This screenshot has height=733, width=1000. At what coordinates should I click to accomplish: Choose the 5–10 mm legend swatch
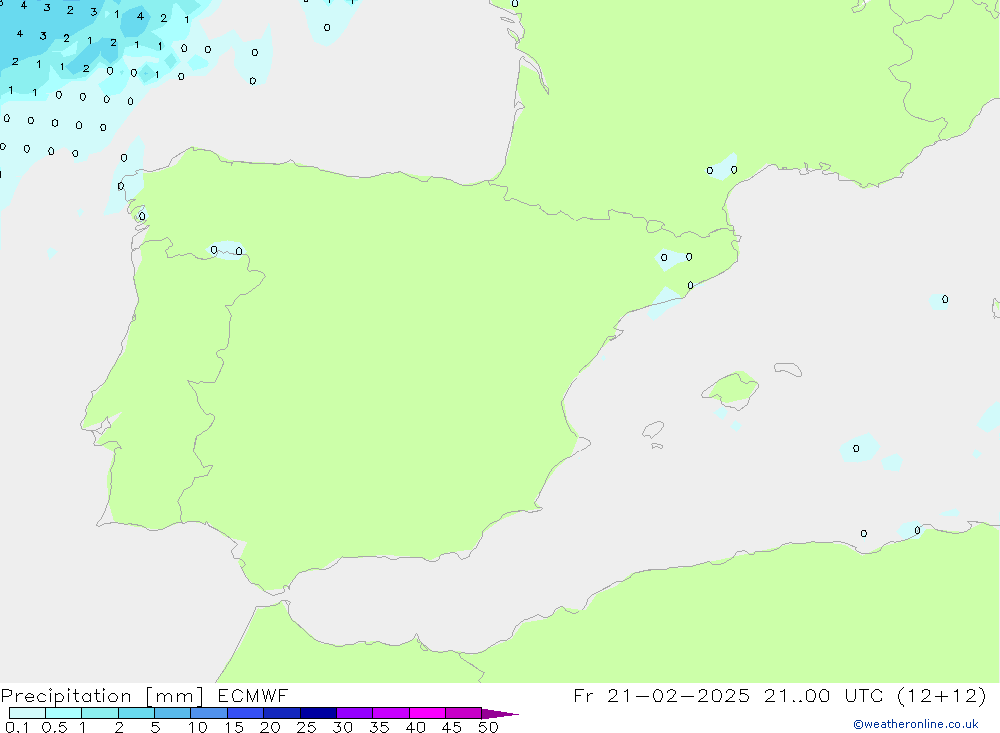click(173, 713)
